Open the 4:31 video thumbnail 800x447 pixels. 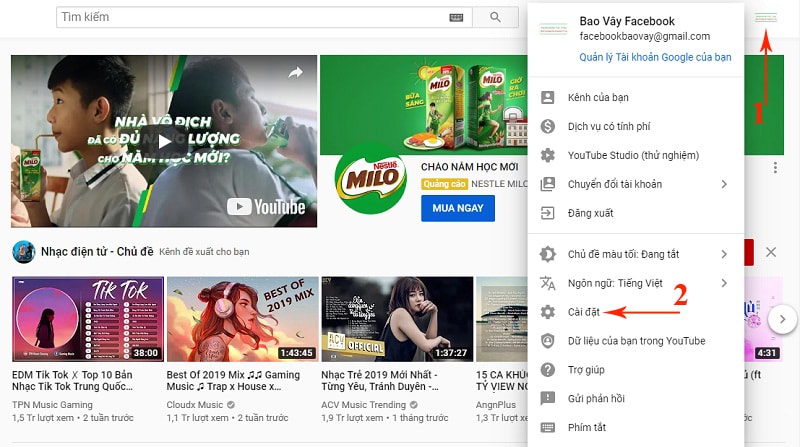click(763, 319)
